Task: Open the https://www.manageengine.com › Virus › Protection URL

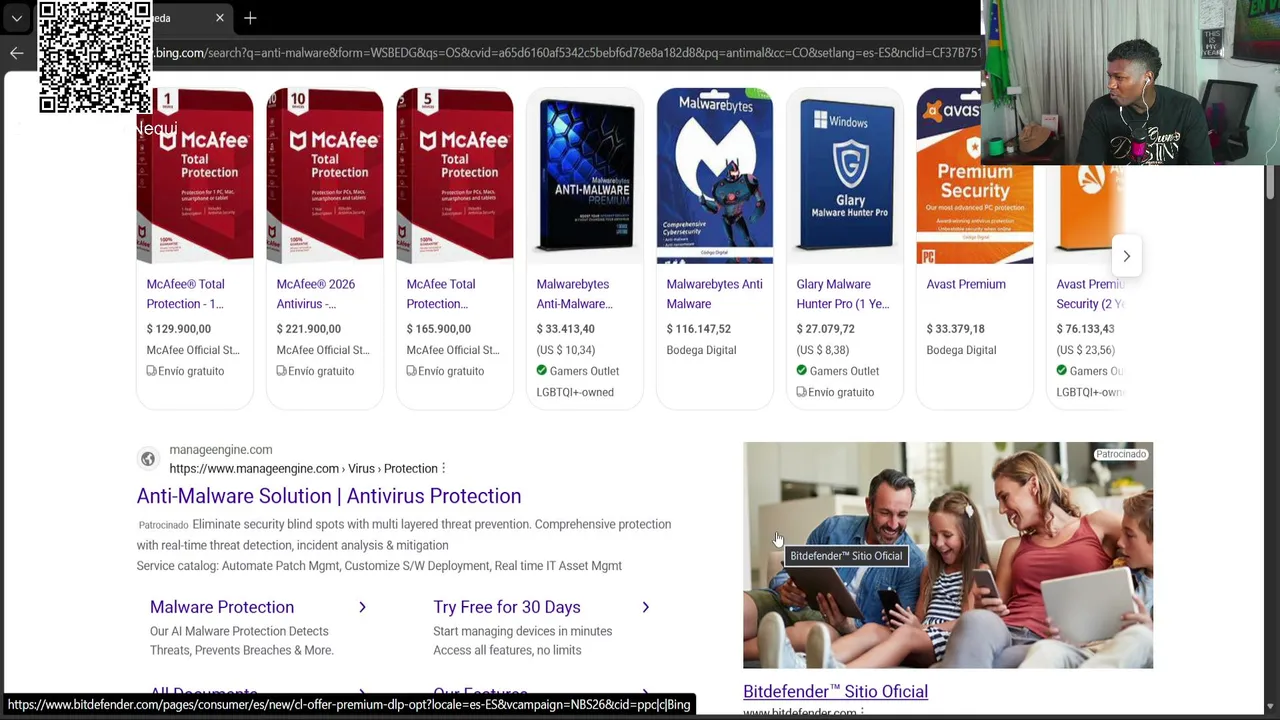Action: (304, 469)
